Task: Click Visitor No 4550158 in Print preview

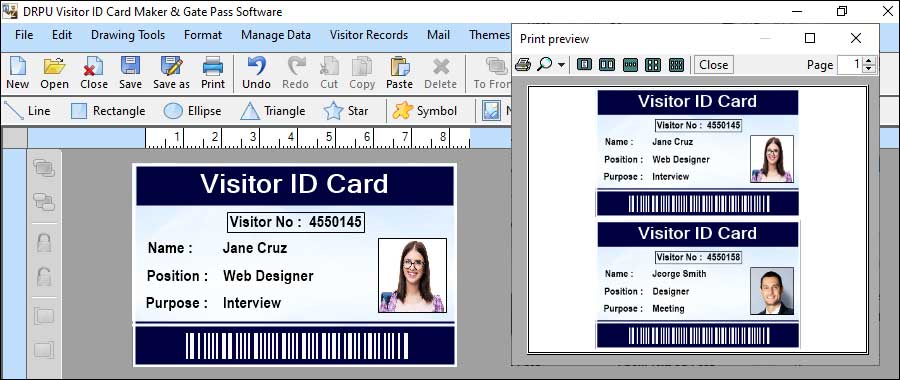Action: pos(698,257)
